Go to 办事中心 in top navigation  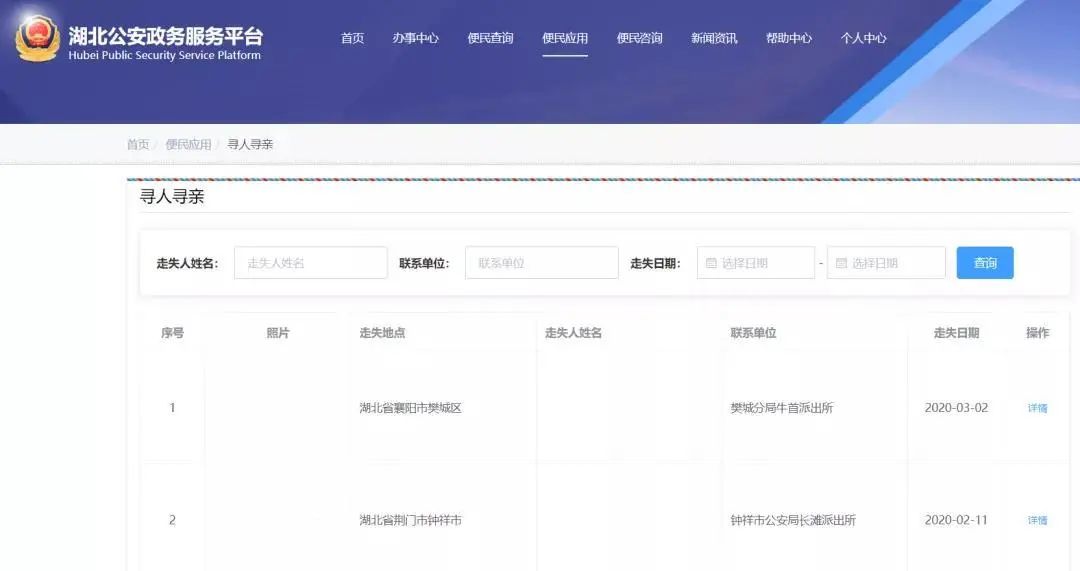click(x=415, y=38)
